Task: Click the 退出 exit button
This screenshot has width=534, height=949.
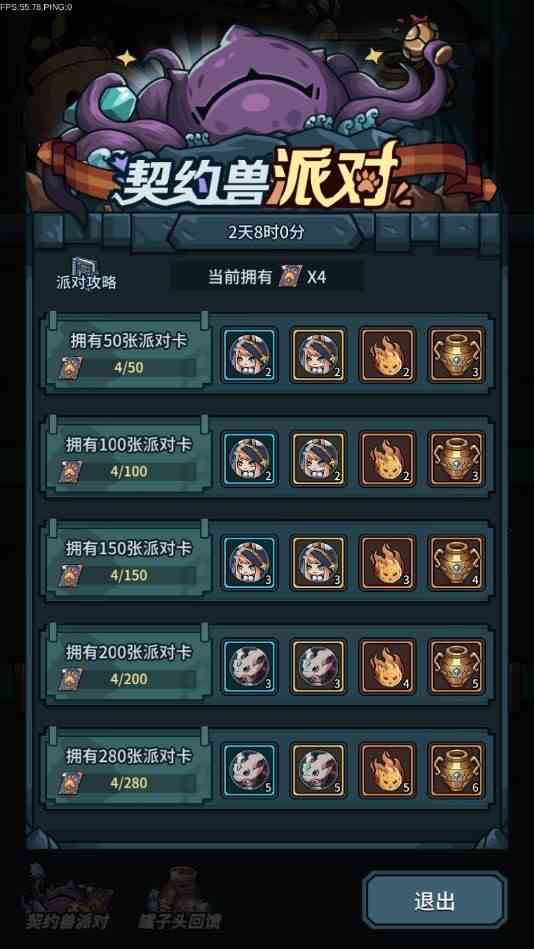Action: pyautogui.click(x=434, y=901)
